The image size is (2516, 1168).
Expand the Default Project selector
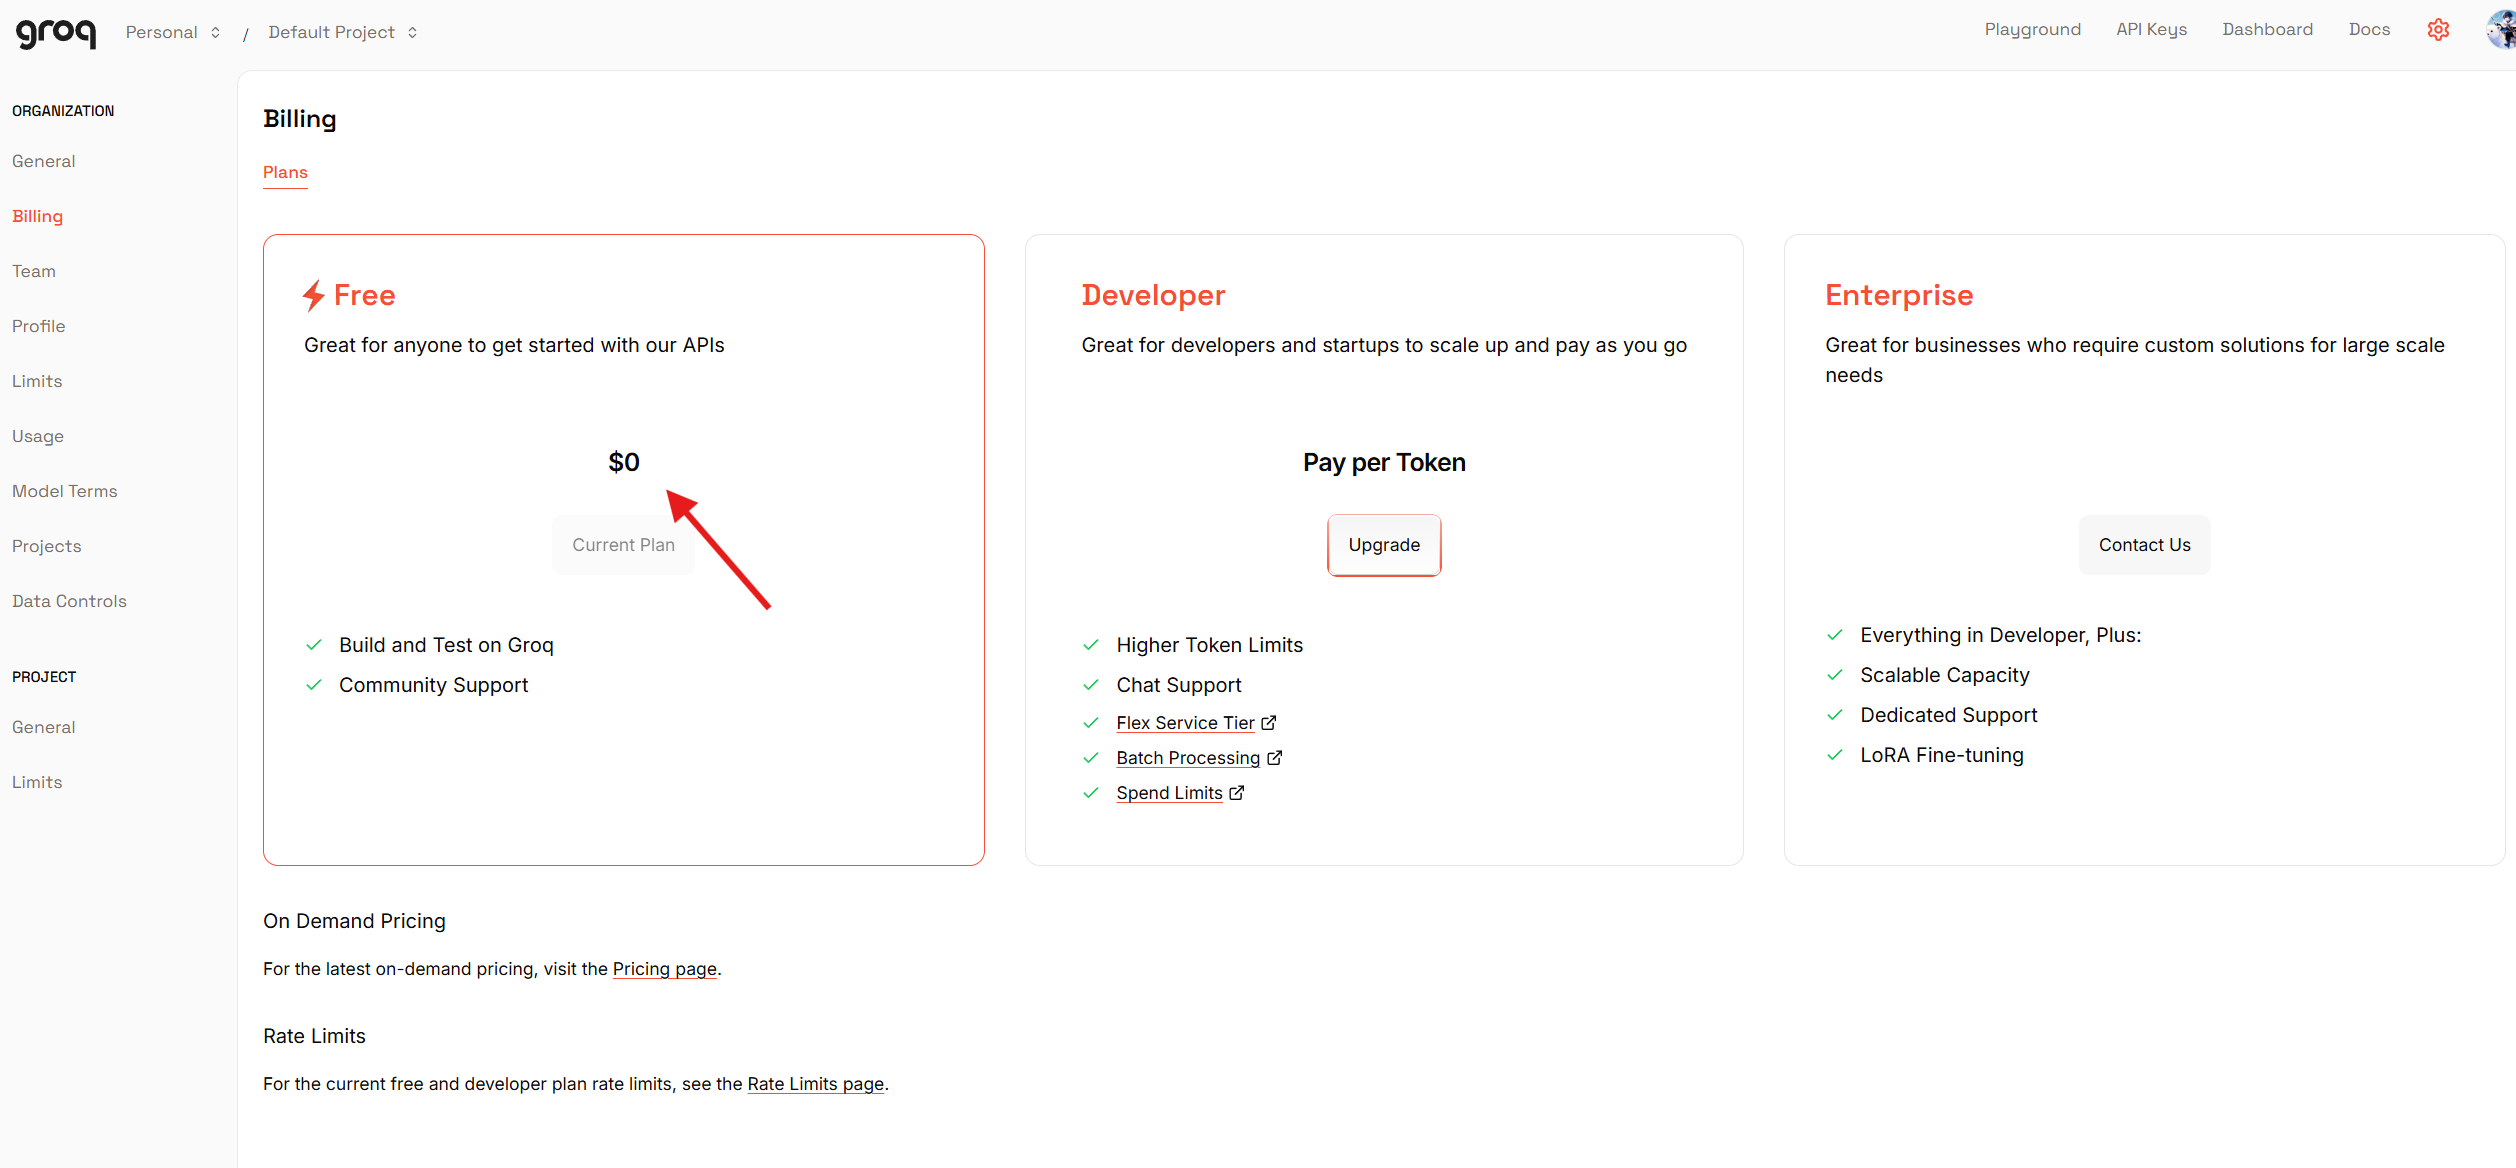pos(342,32)
